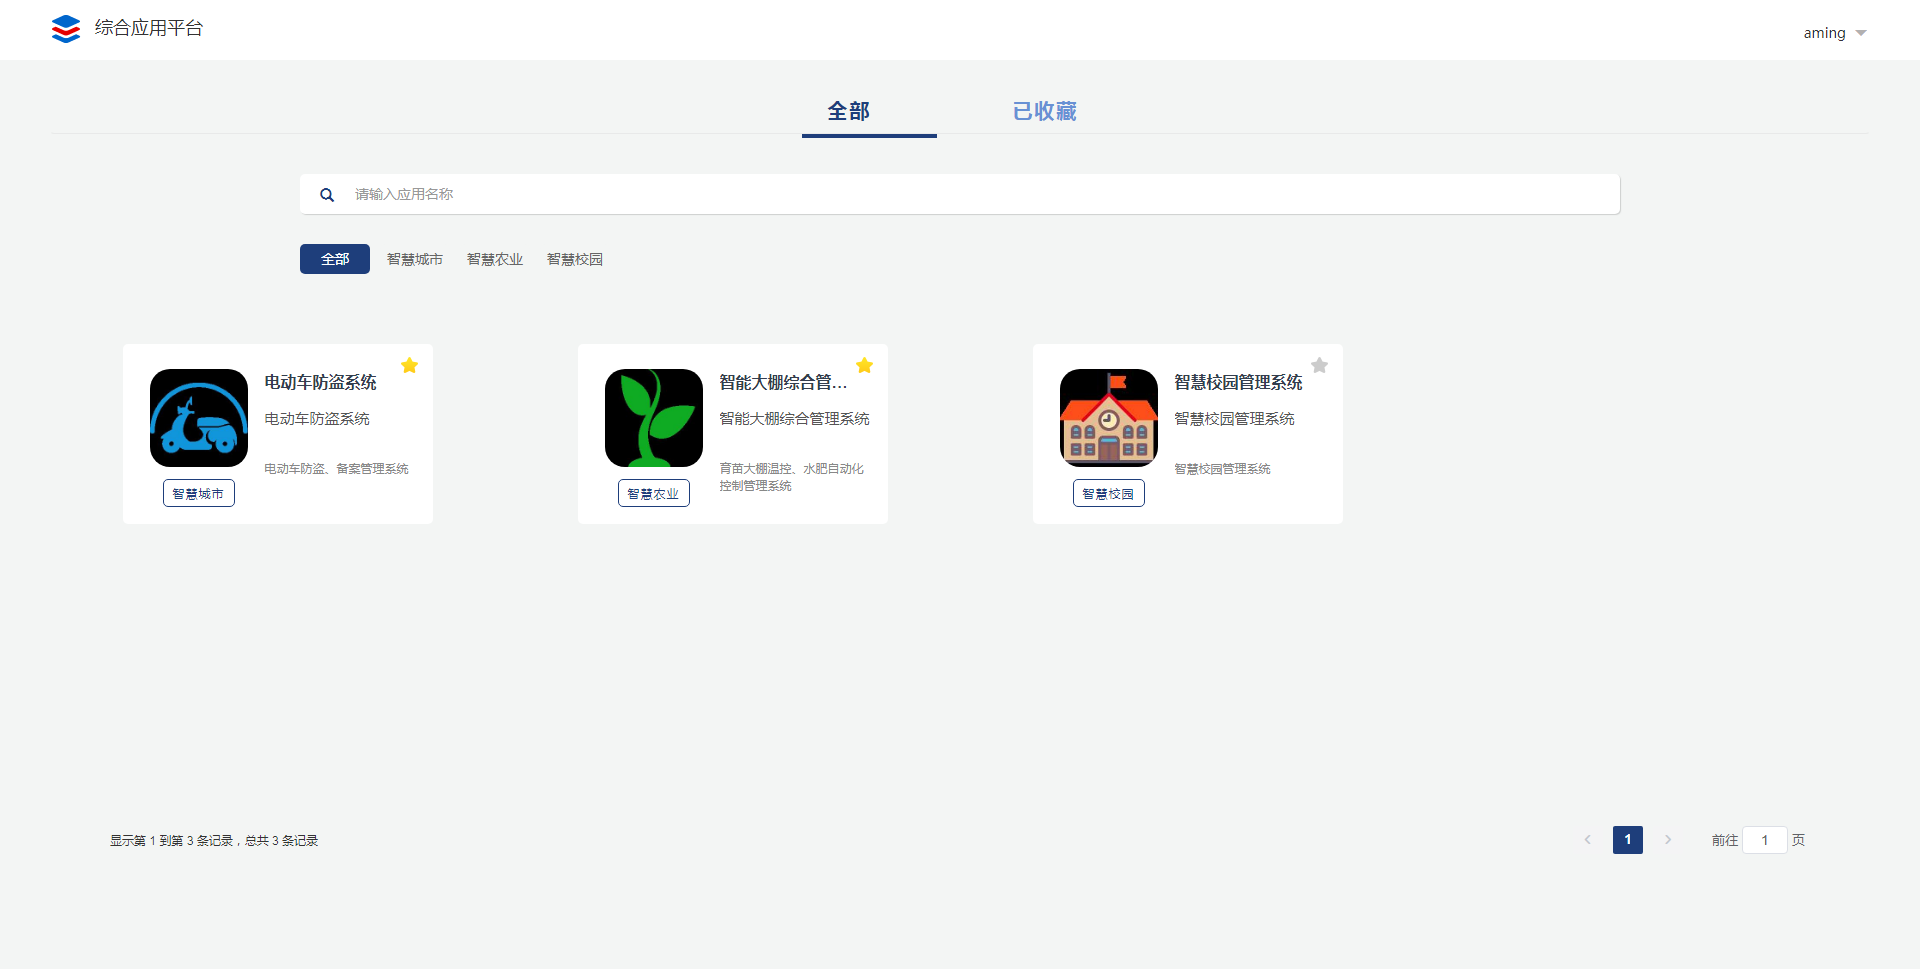Open the school building campus app icon
The width and height of the screenshot is (1920, 969).
(1109, 418)
